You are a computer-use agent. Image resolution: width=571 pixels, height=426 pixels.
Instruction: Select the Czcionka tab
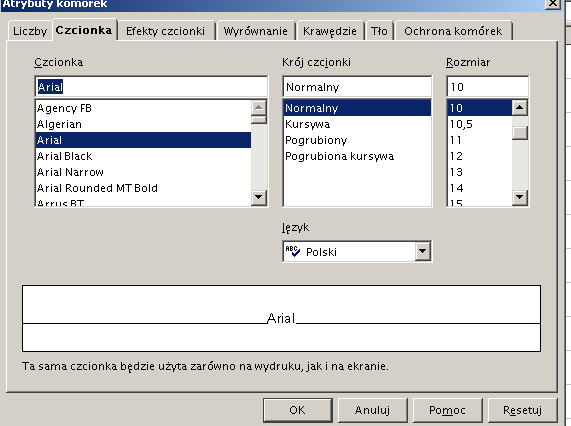point(84,30)
